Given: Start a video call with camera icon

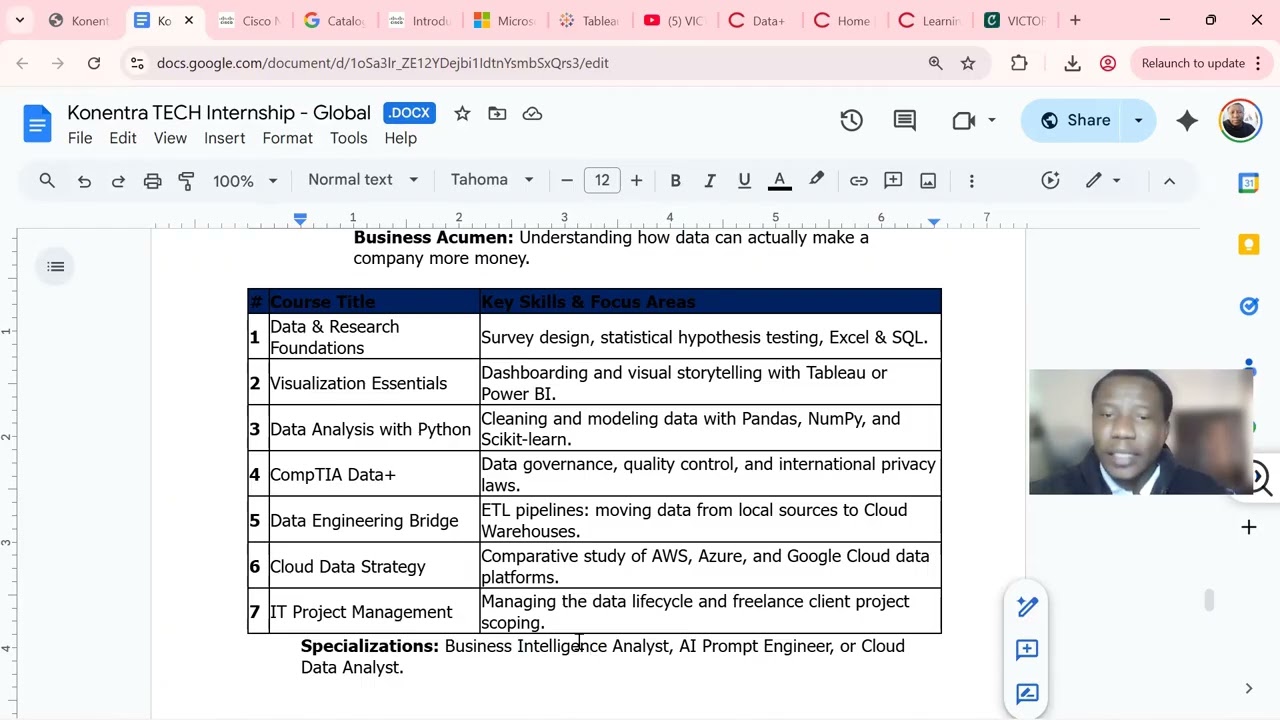Looking at the screenshot, I should (x=964, y=121).
